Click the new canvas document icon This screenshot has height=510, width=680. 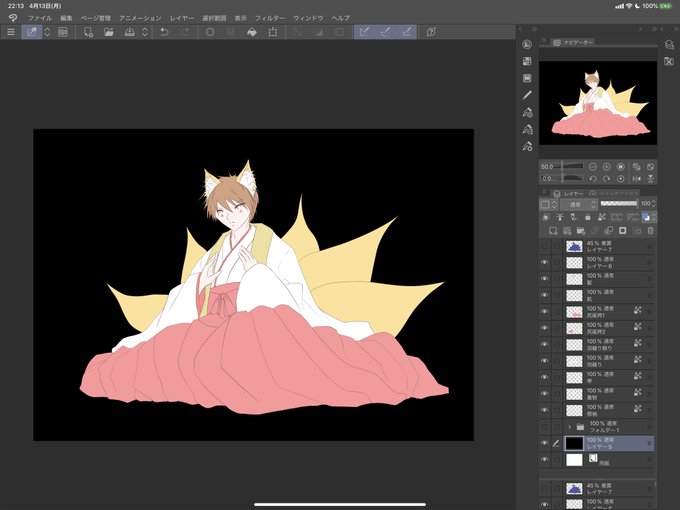(88, 32)
